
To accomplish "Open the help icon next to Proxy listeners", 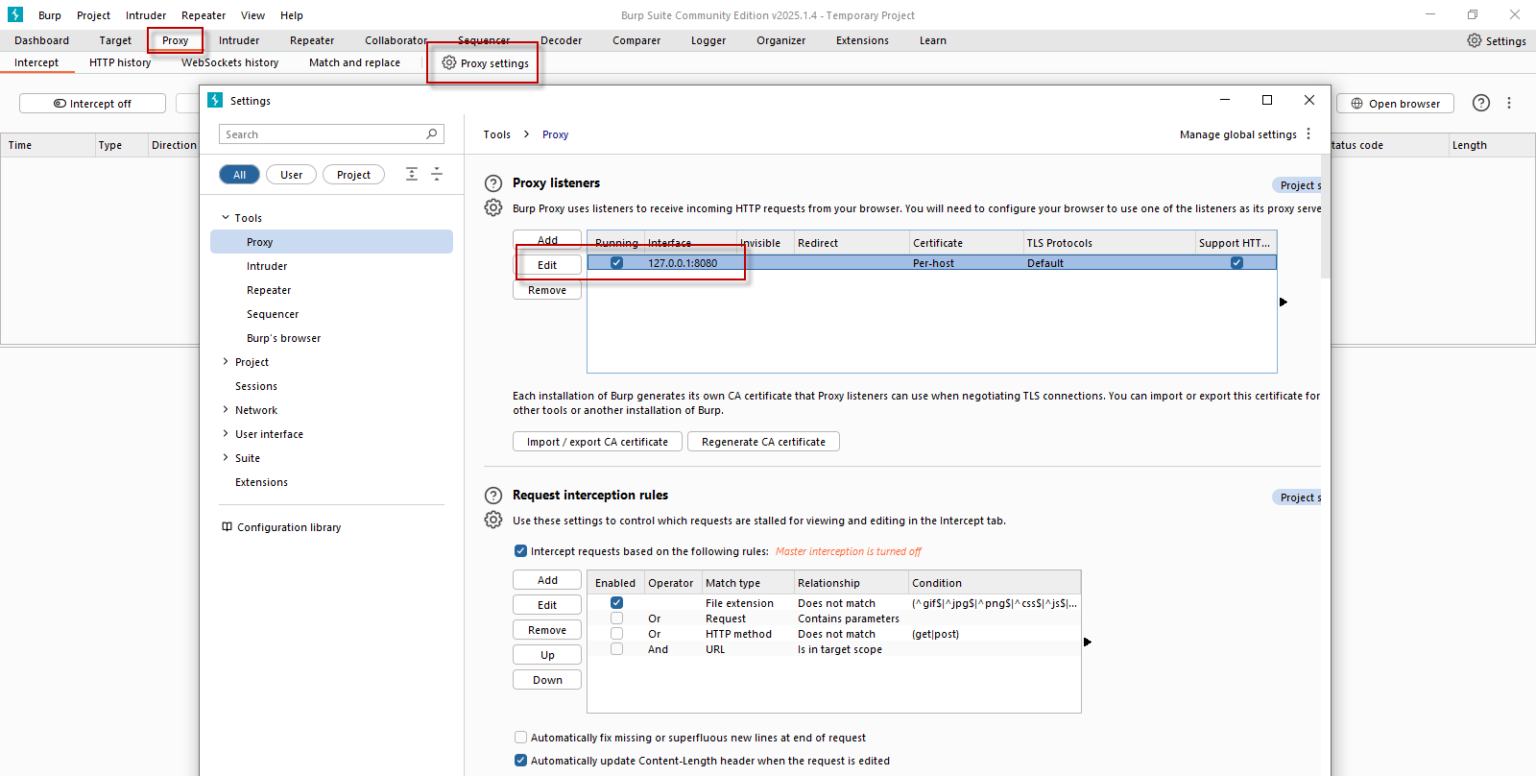I will point(493,183).
